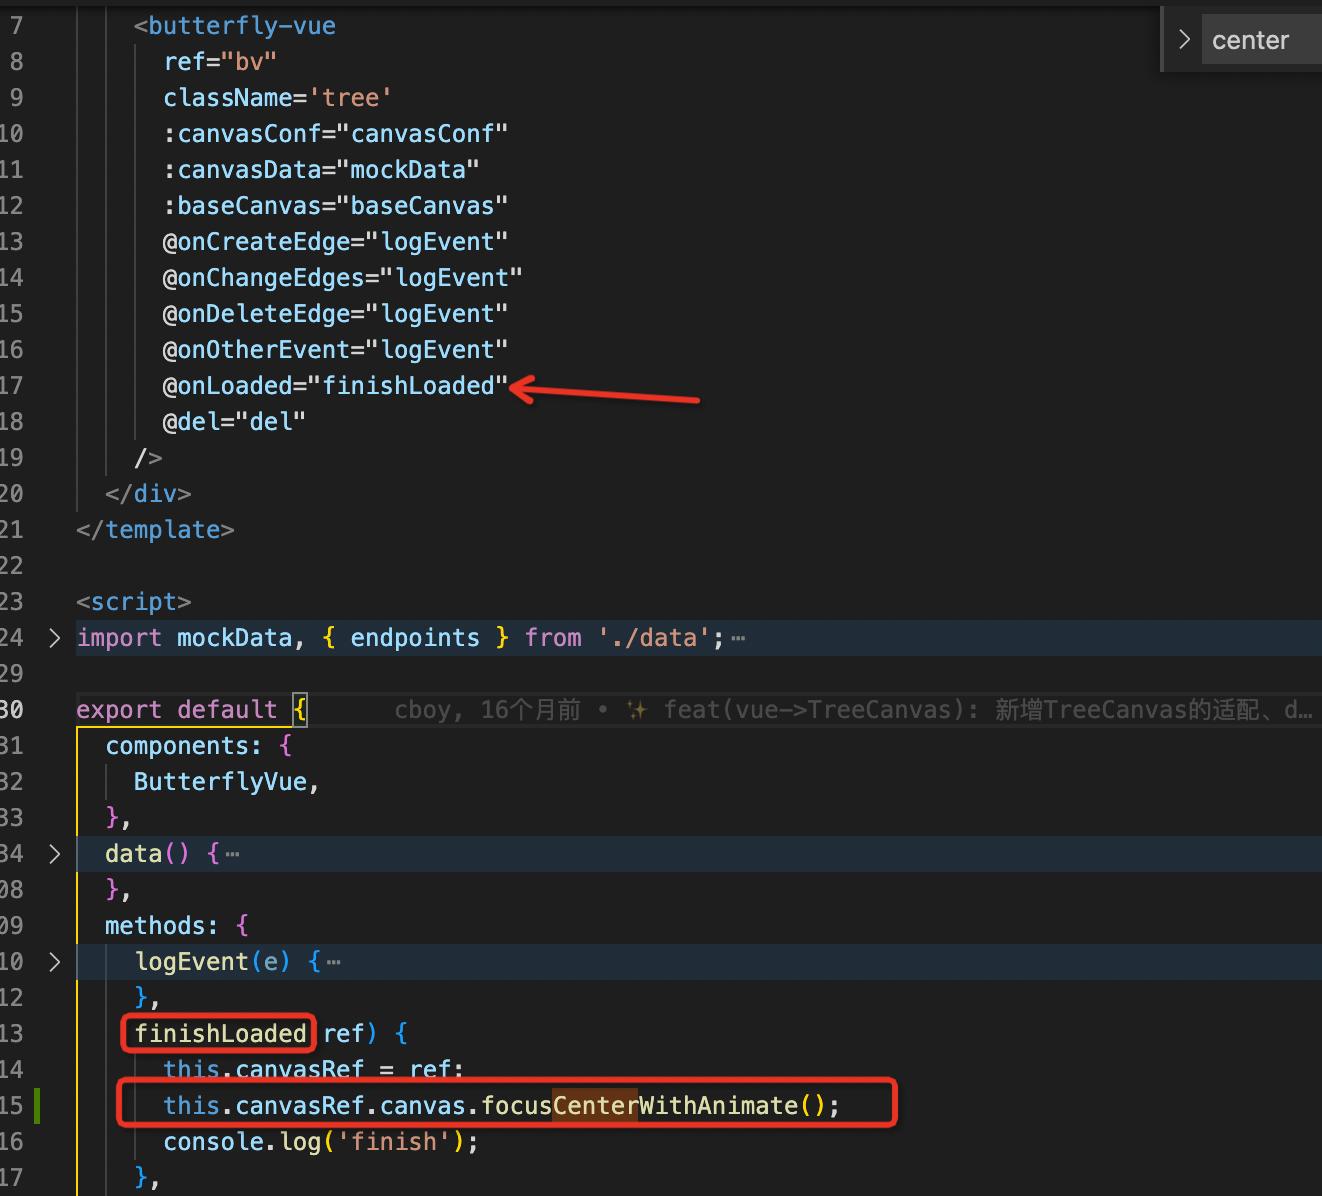Click the green modified-line gutter marker
Viewport: 1322px width, 1196px height.
[37, 1106]
